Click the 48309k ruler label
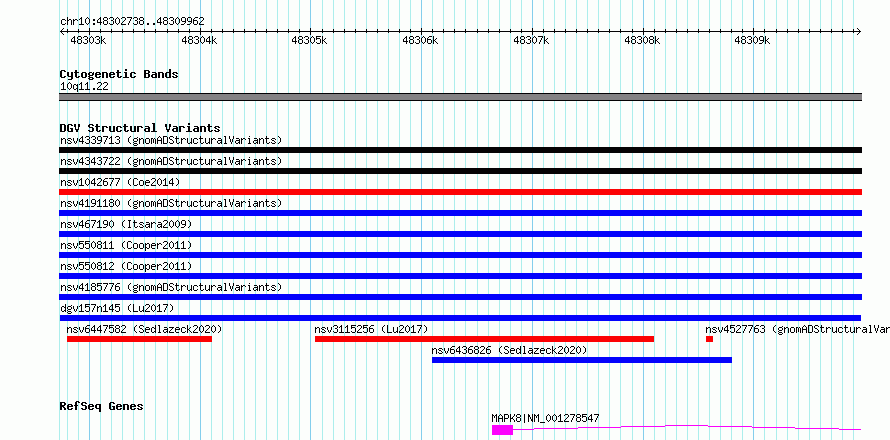The width and height of the screenshot is (890, 440). 752,40
